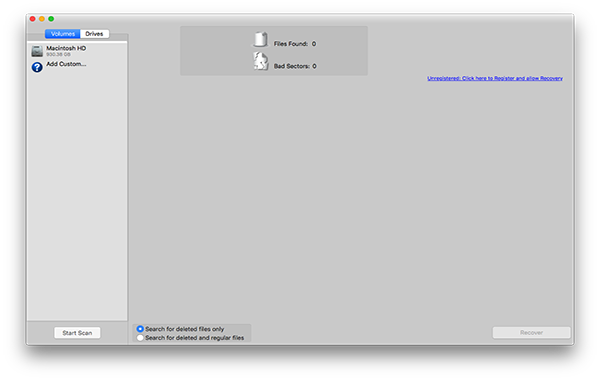This screenshot has width=600, height=380.
Task: Select Search for deleted files only
Action: pyautogui.click(x=180, y=329)
